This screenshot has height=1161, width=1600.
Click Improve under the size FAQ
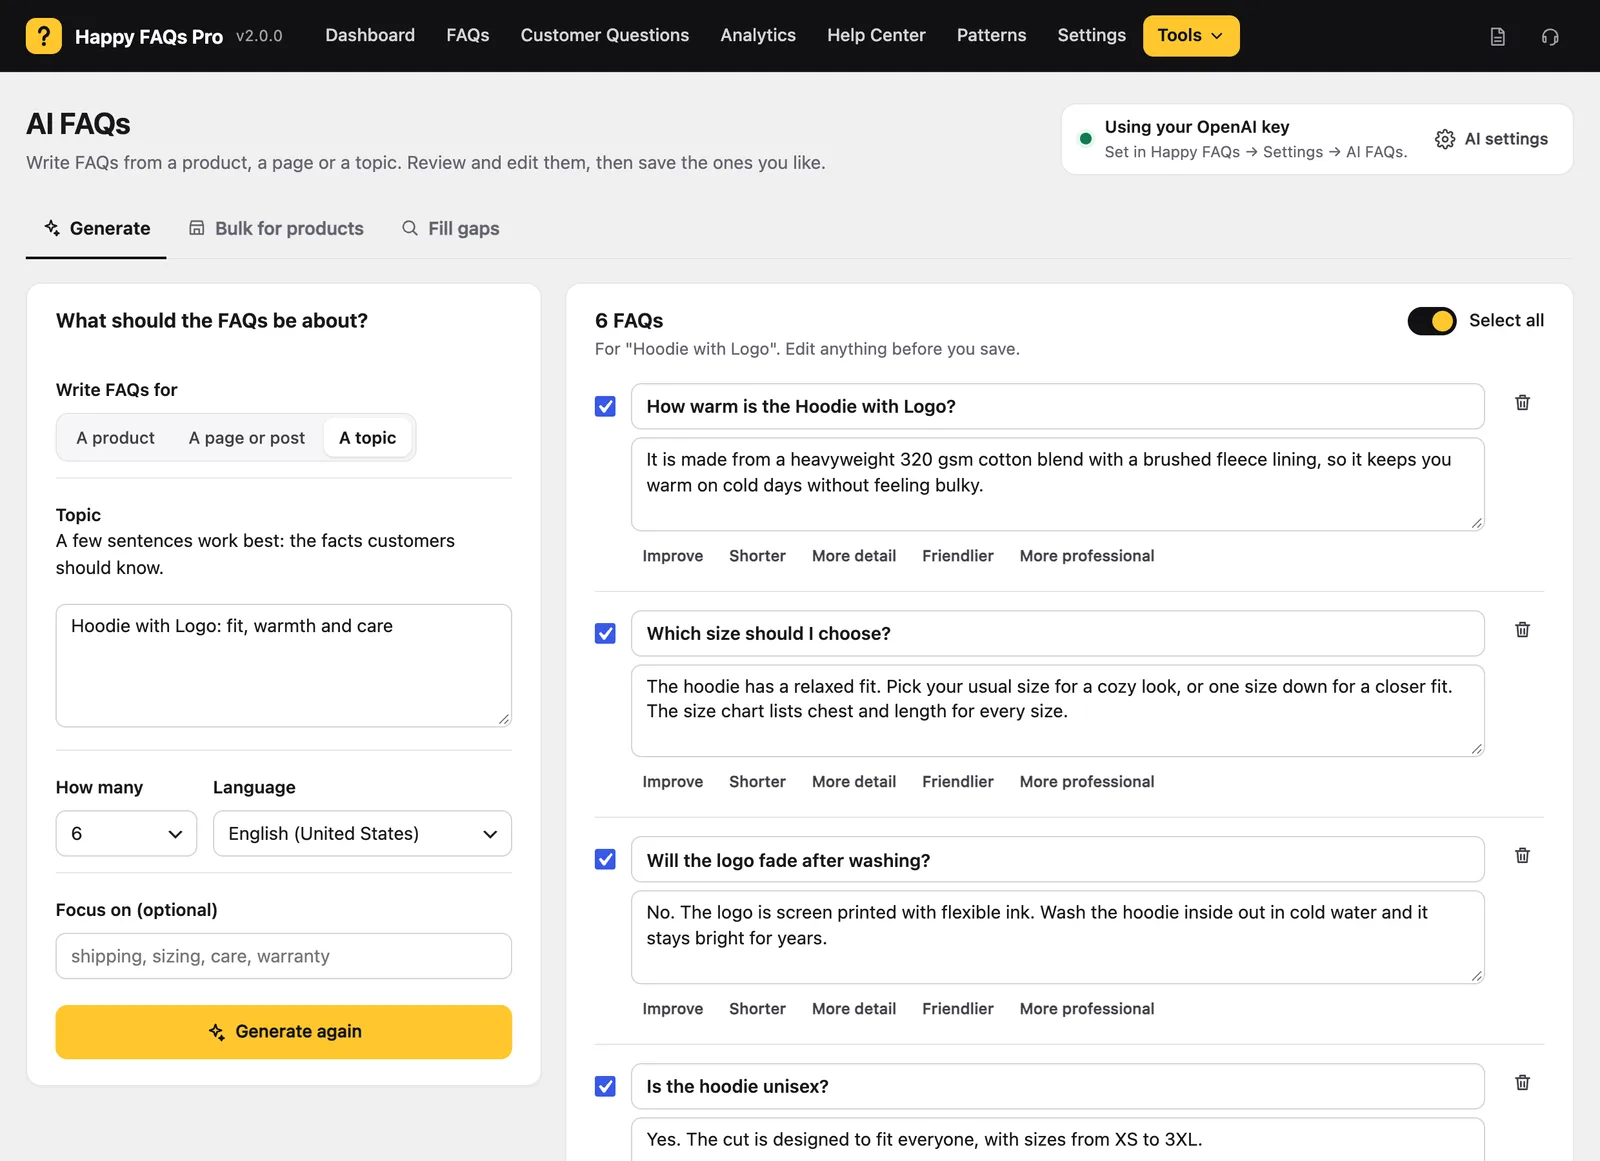click(x=673, y=782)
